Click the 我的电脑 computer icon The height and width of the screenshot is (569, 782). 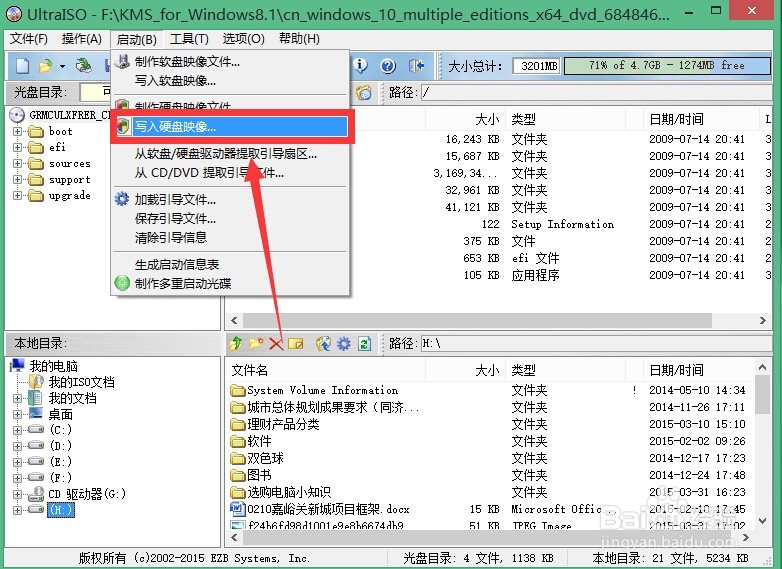(x=17, y=366)
